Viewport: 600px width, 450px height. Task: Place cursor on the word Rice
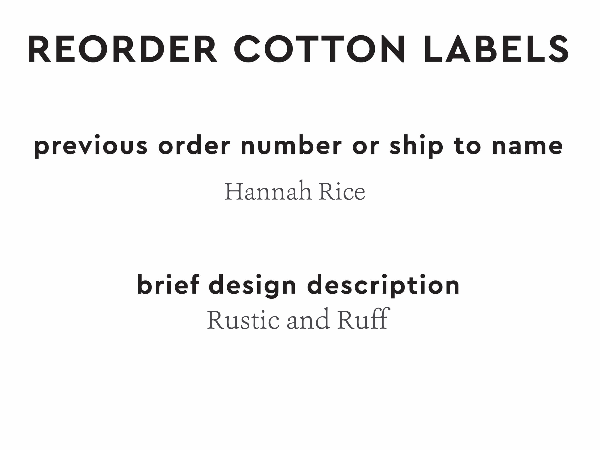tap(341, 191)
